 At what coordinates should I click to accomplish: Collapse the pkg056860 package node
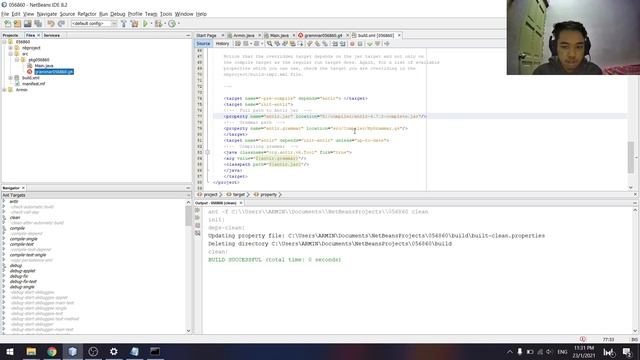click(17, 60)
